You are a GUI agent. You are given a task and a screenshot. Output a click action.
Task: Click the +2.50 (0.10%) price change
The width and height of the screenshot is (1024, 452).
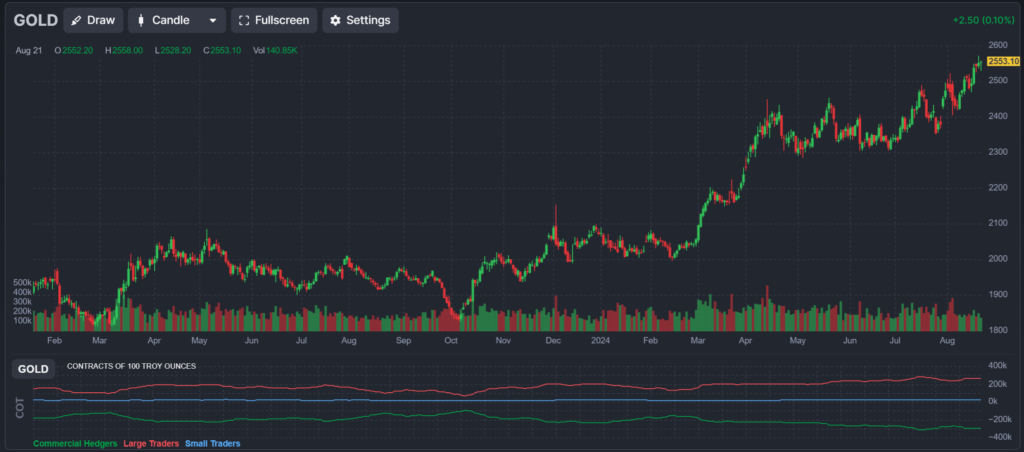pos(984,20)
